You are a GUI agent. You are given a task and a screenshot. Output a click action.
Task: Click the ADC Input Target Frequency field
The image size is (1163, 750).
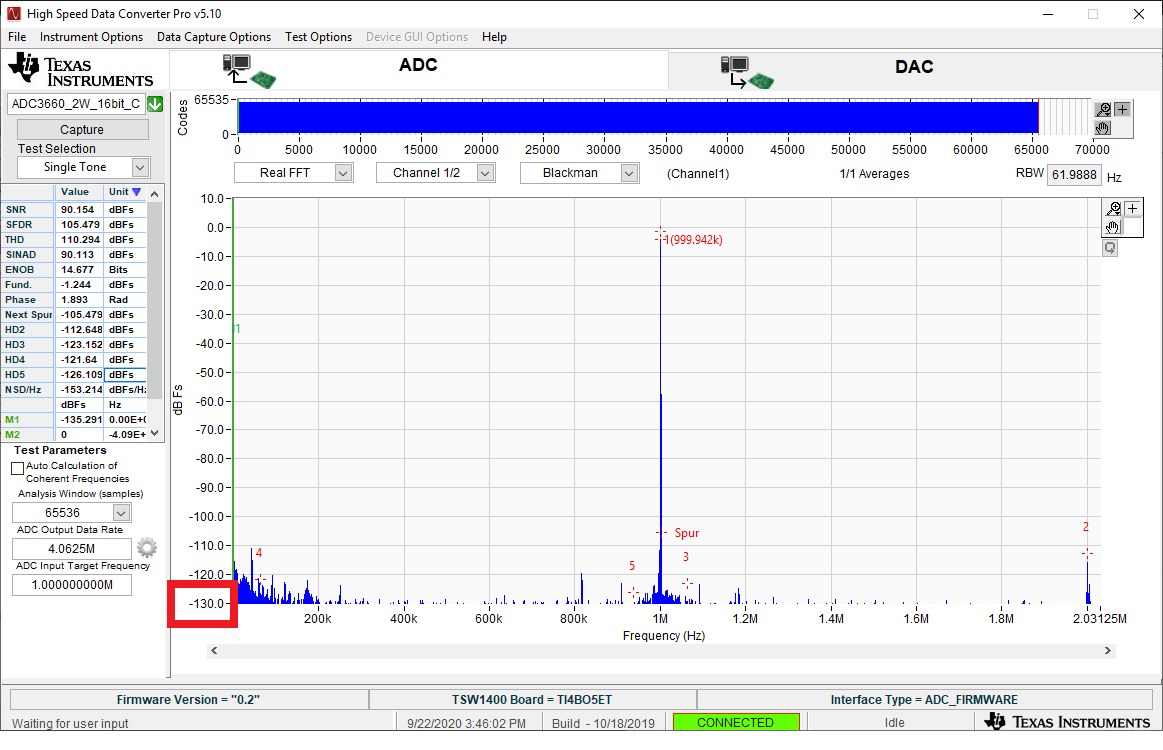pyautogui.click(x=71, y=586)
